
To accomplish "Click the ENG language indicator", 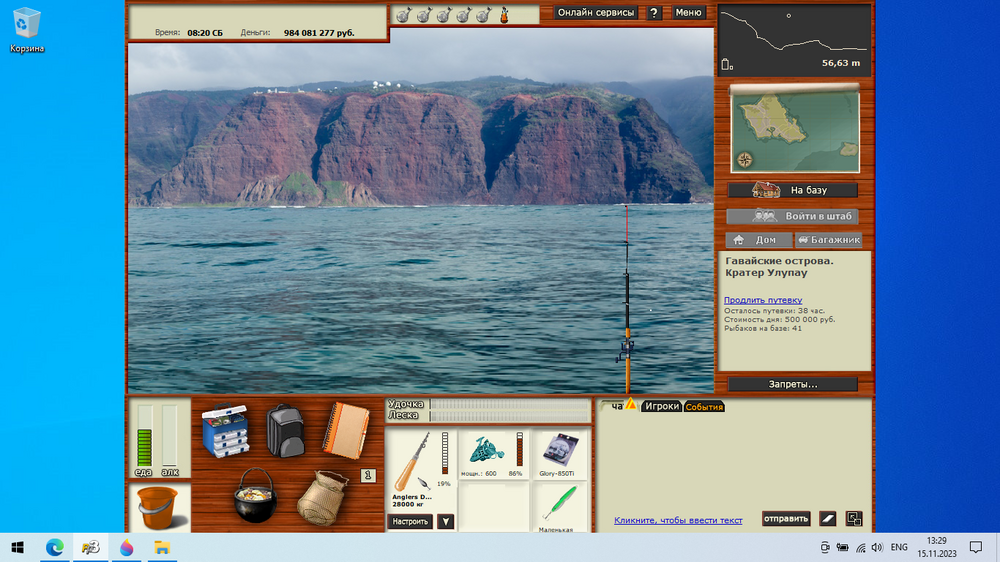I will 899,547.
